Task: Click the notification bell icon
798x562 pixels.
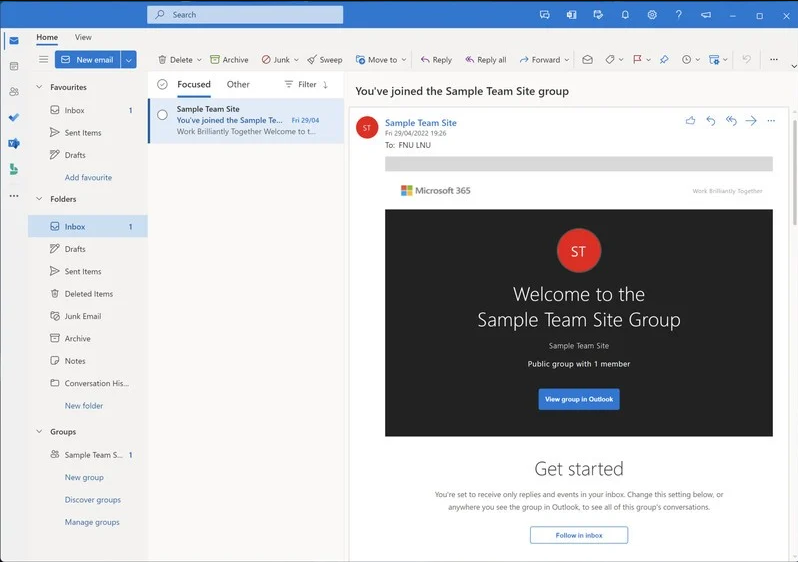Action: [625, 15]
